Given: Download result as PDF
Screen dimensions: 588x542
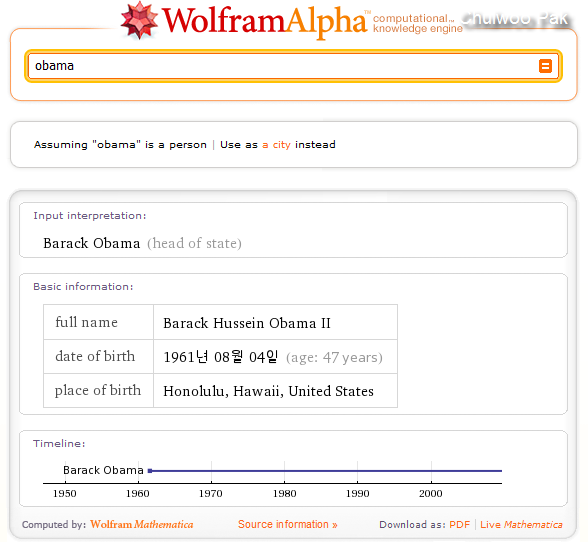Looking at the screenshot, I should (459, 524).
